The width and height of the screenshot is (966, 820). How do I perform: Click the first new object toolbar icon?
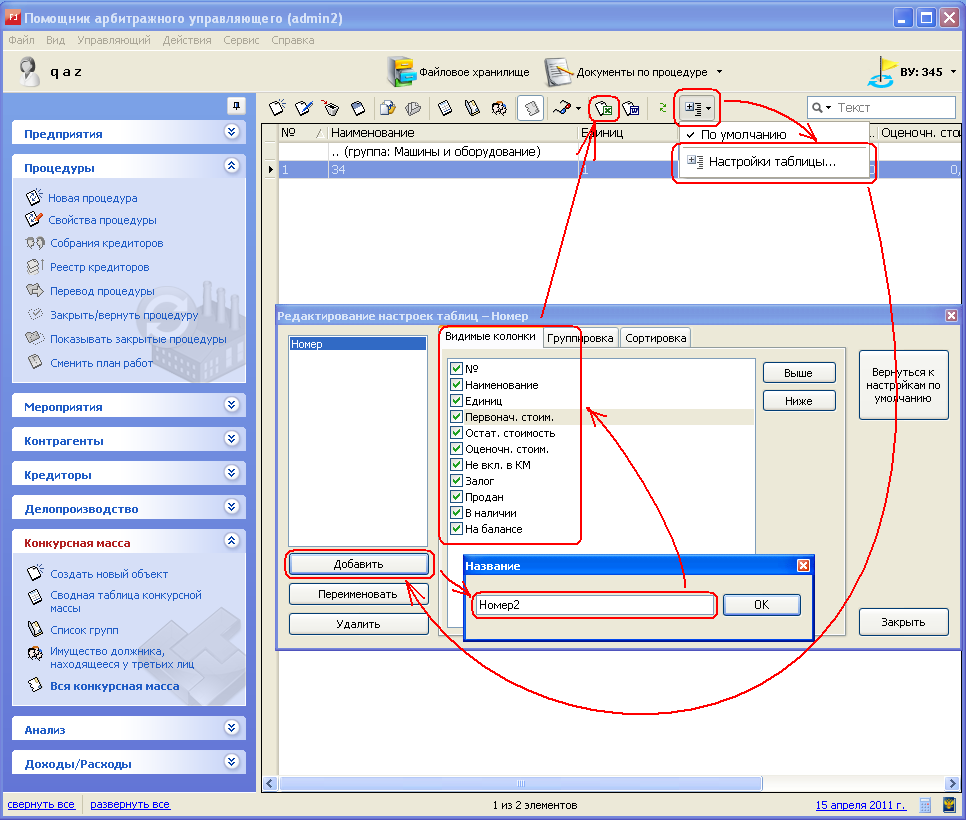[278, 108]
